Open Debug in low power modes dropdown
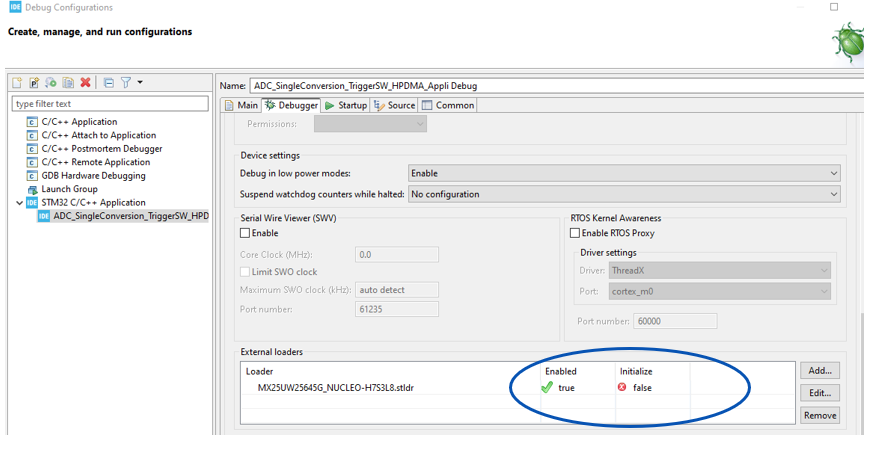Image resolution: width=888 pixels, height=452 pixels. pyautogui.click(x=624, y=173)
